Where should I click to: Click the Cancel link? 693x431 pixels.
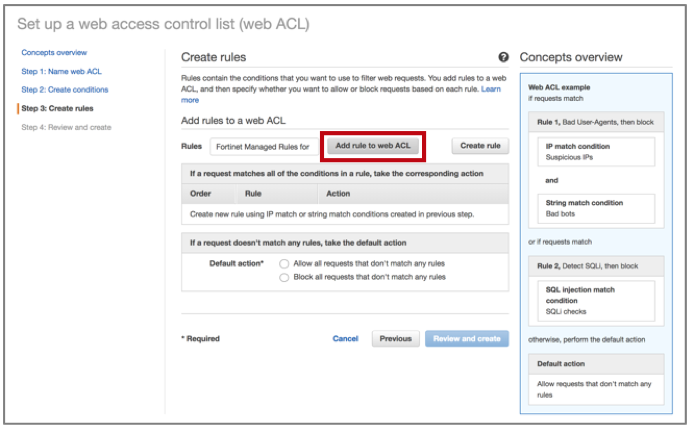coord(345,339)
